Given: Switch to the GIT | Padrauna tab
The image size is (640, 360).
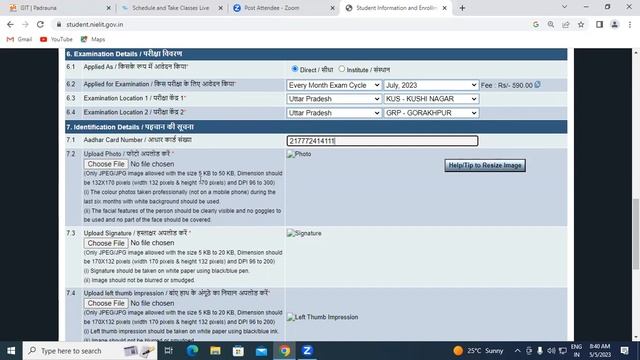Looking at the screenshot, I should pos(57,8).
